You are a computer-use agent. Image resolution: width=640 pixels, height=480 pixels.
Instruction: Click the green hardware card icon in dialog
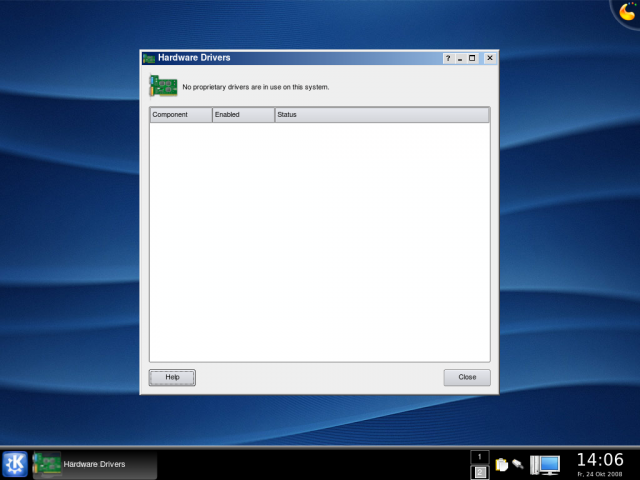[x=163, y=86]
